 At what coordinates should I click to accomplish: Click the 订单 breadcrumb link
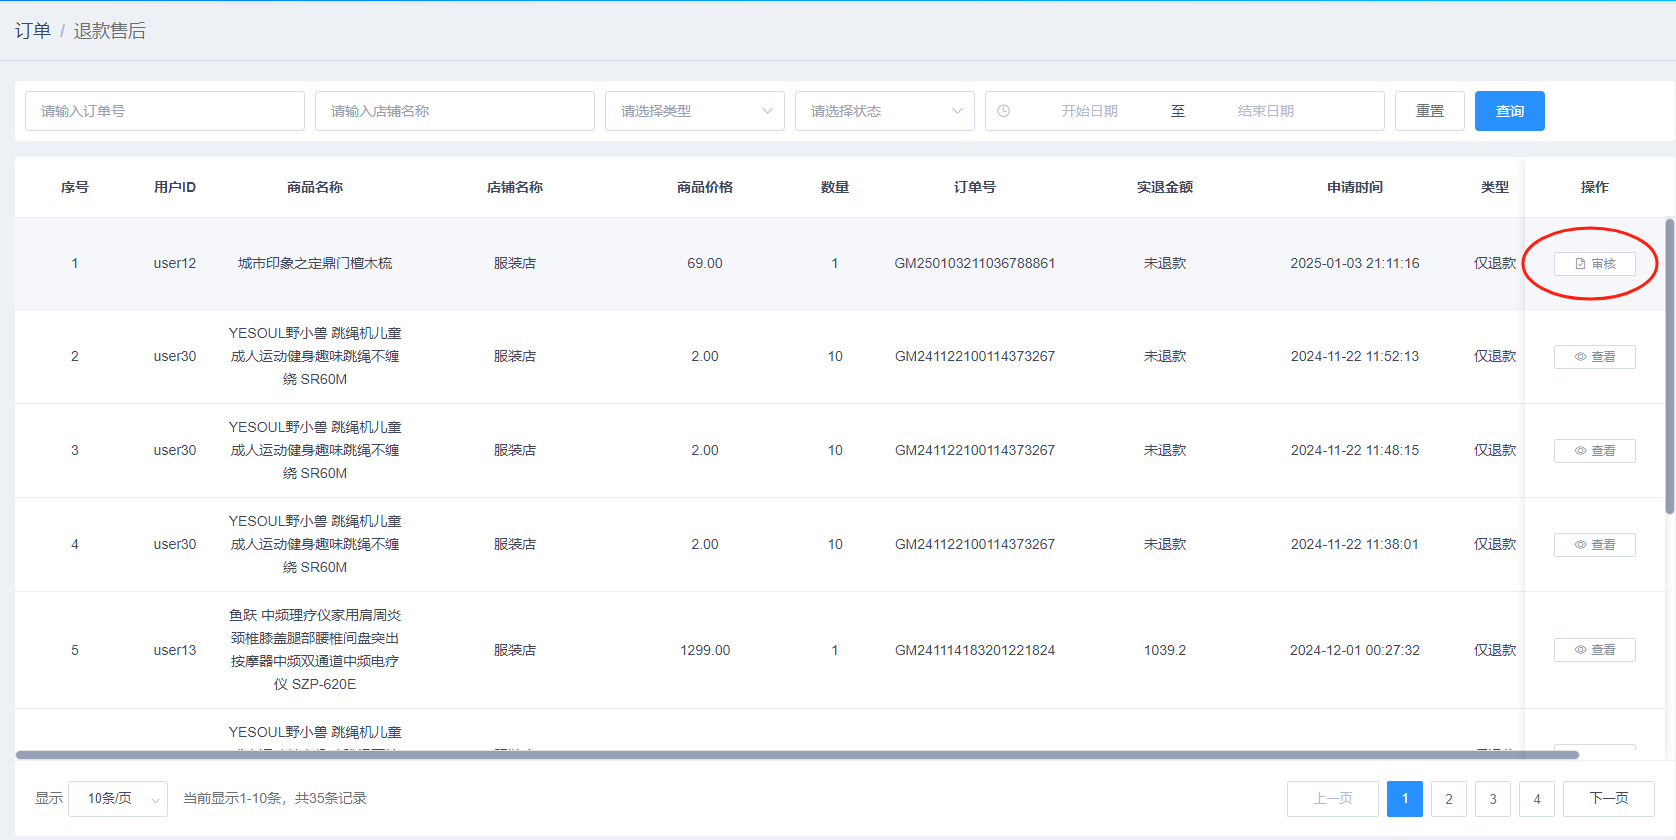coord(33,31)
